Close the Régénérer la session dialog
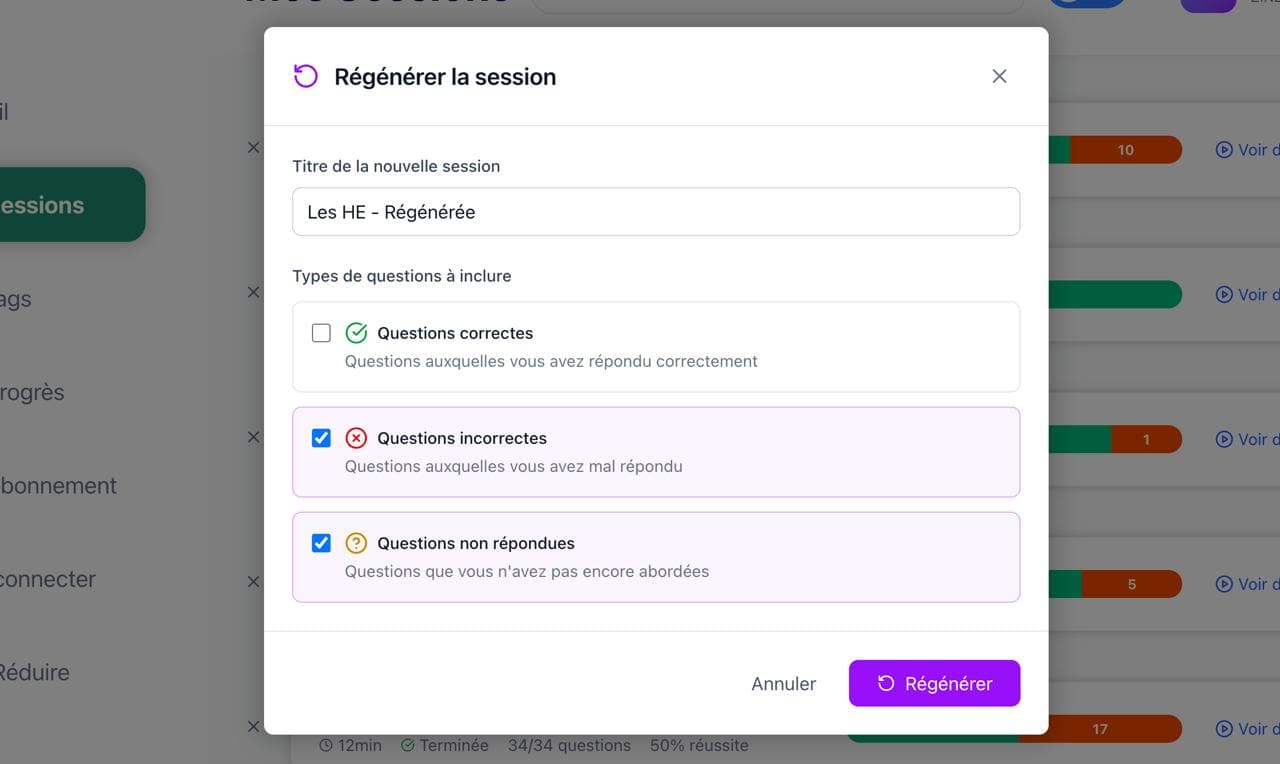 pyautogui.click(x=998, y=75)
